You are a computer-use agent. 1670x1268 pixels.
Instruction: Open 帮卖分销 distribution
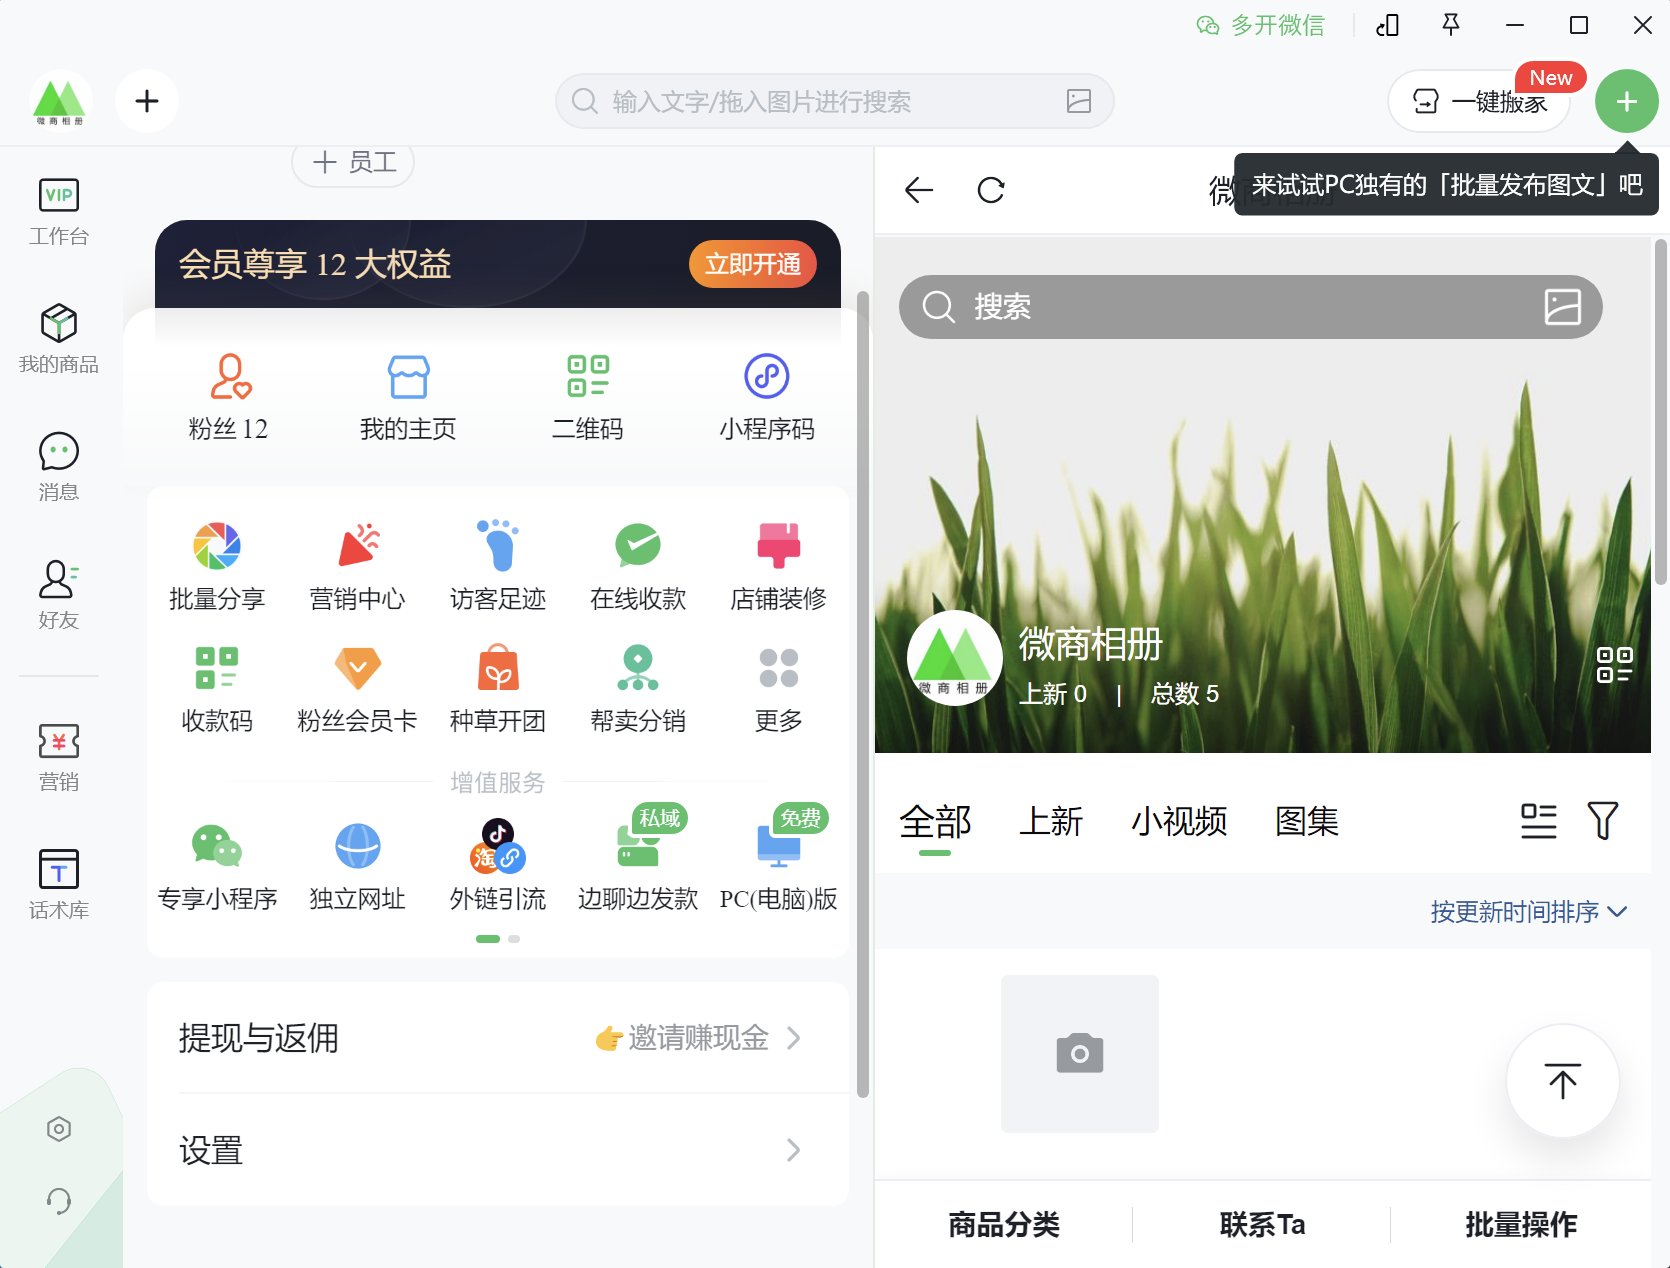(638, 690)
